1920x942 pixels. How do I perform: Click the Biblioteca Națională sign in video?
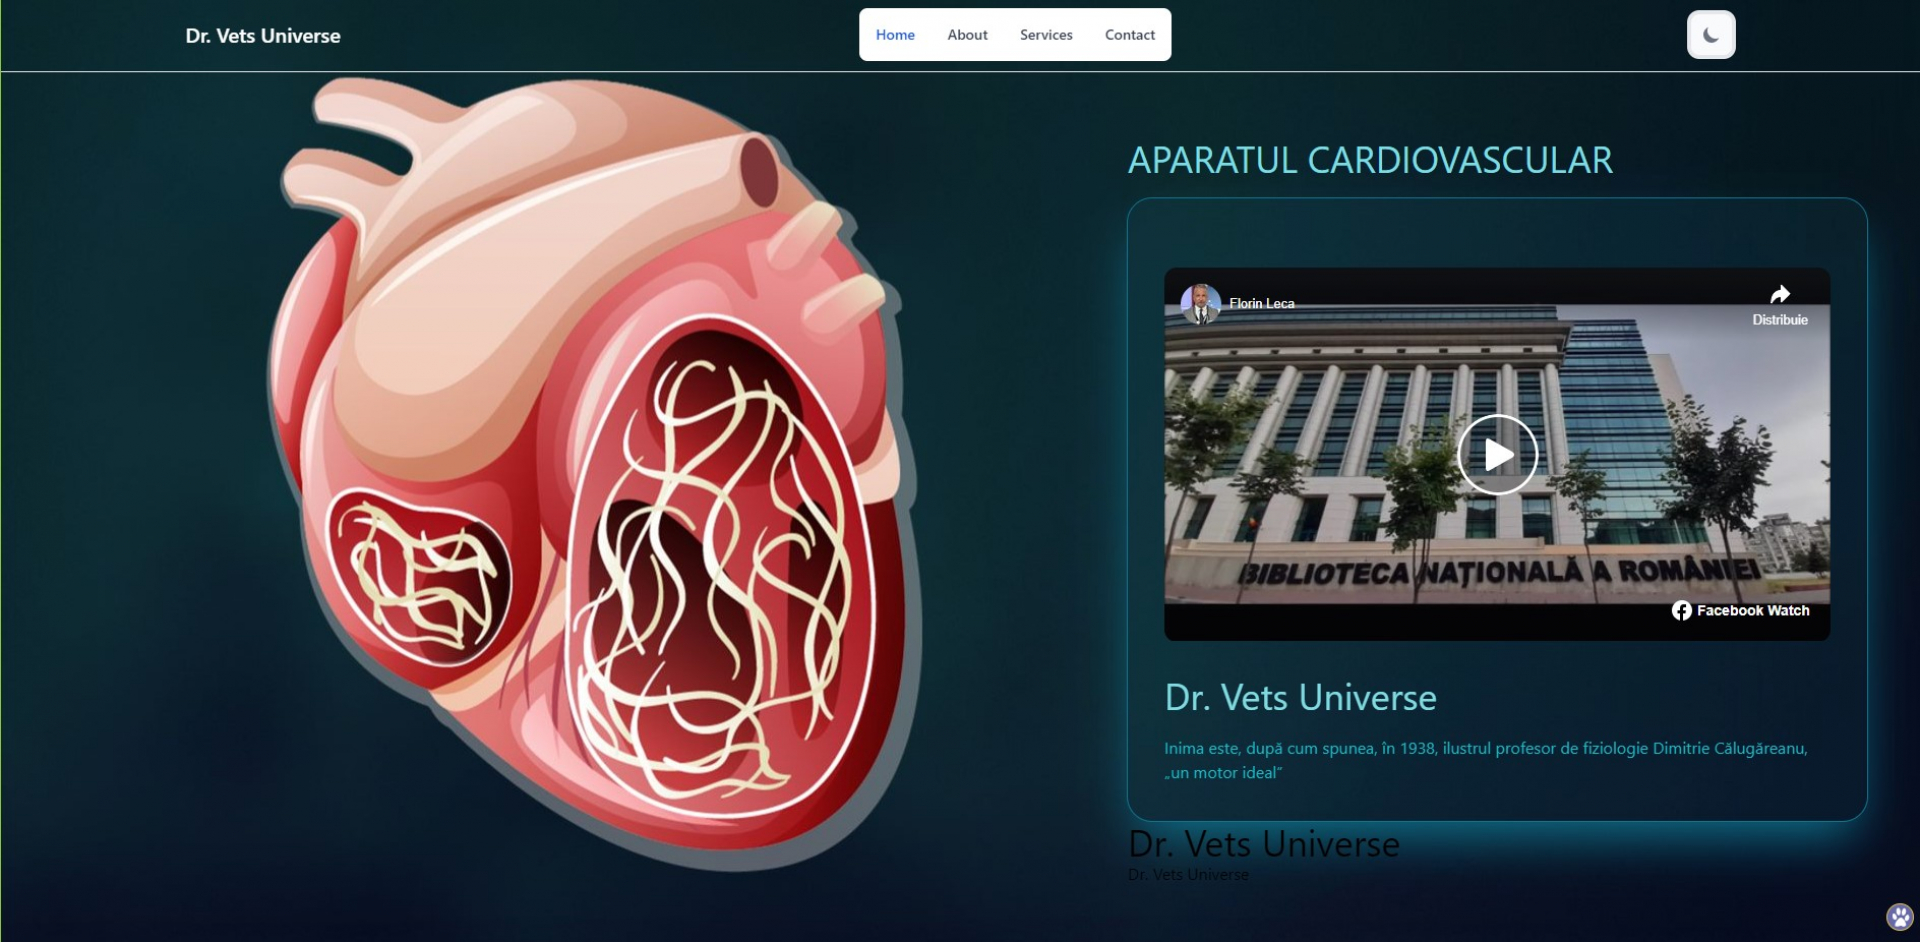1497,572
